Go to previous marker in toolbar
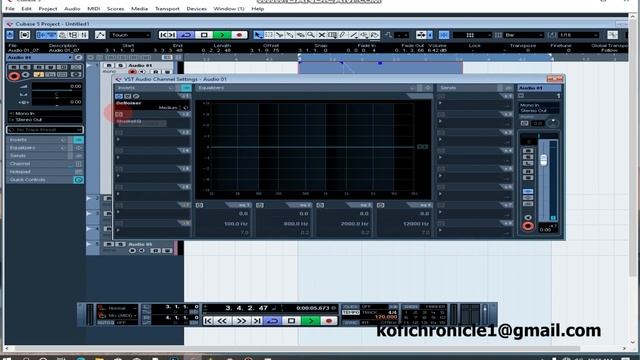The height and width of the screenshot is (360, 640). pyautogui.click(x=163, y=35)
